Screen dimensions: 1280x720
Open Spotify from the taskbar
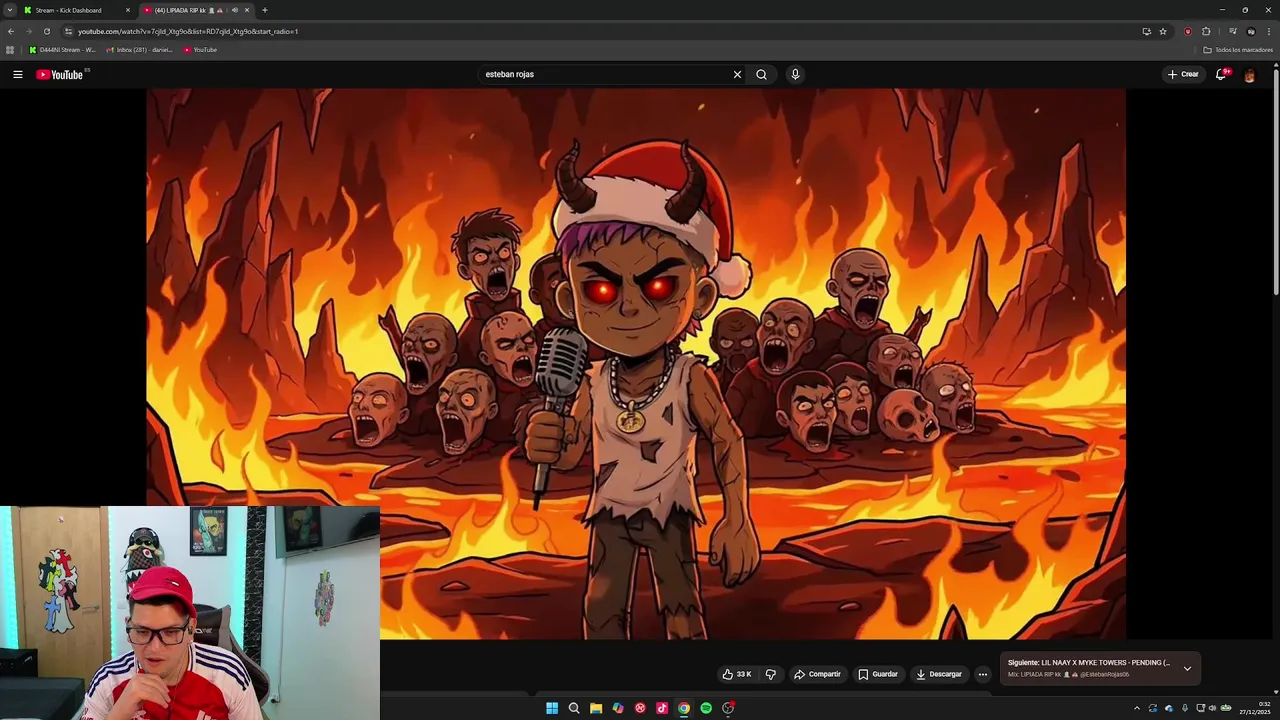(x=706, y=708)
